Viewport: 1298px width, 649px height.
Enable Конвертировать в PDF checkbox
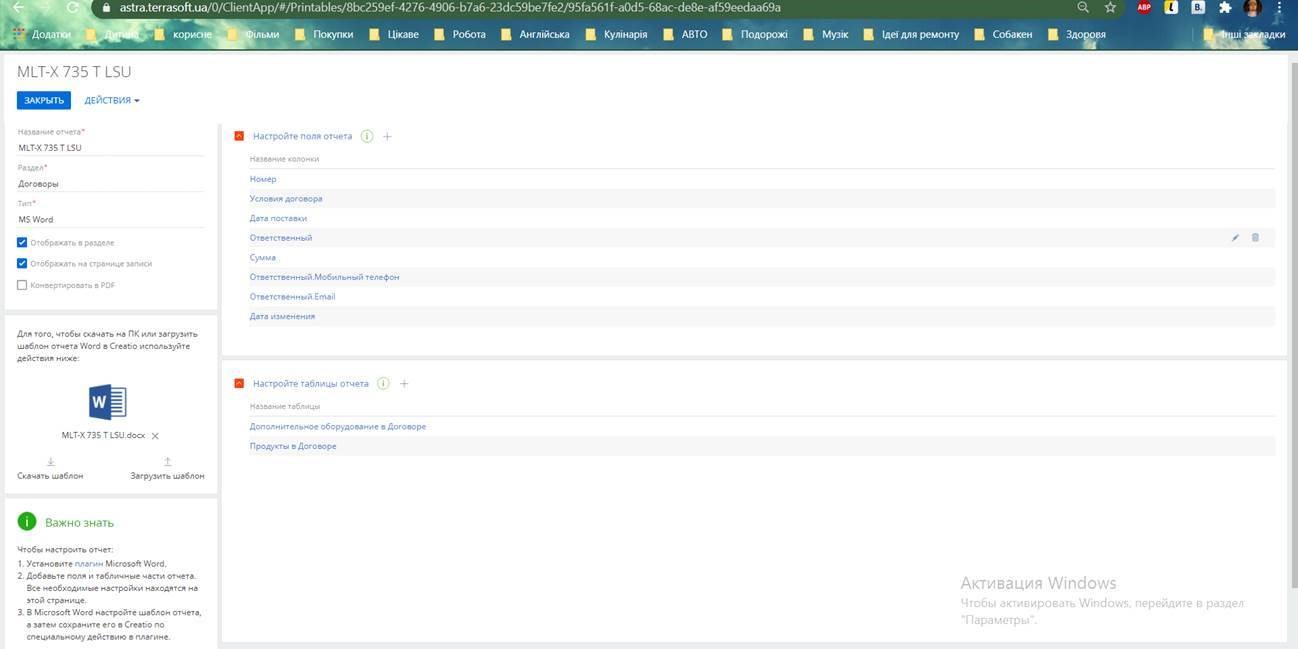22,285
